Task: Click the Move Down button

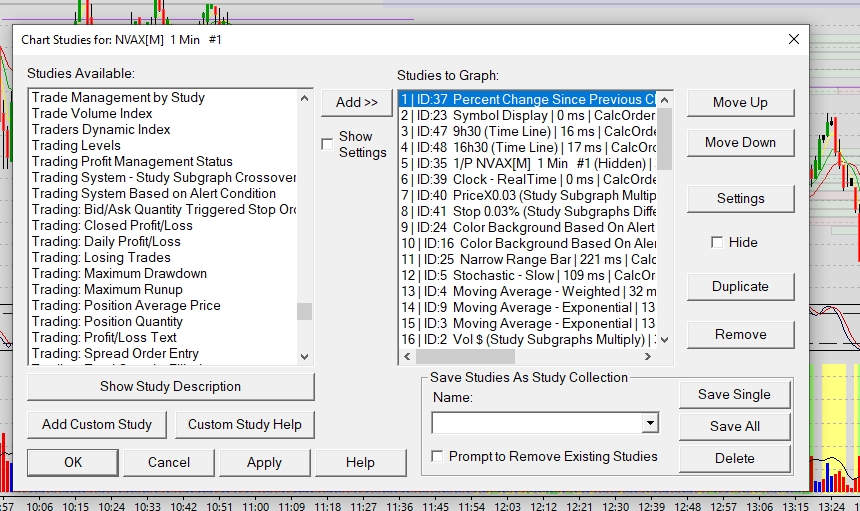Action: (x=740, y=143)
